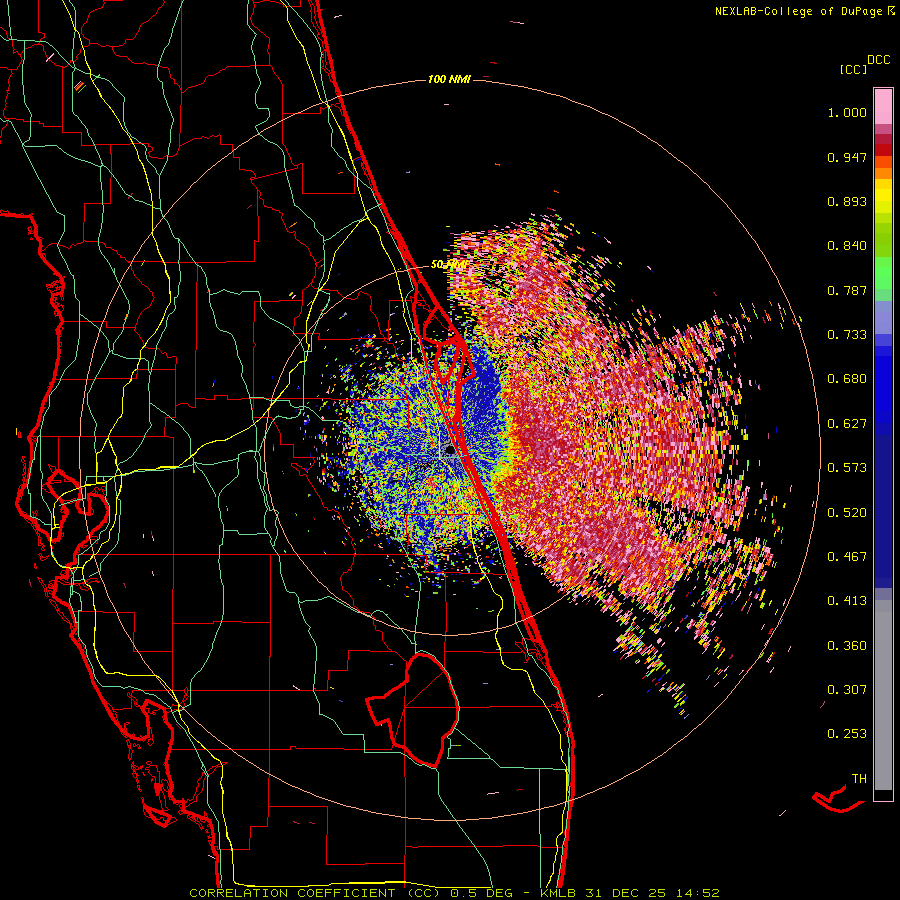This screenshot has height=900, width=900.
Task: Select the 1.000 scale value
Action: pos(847,112)
